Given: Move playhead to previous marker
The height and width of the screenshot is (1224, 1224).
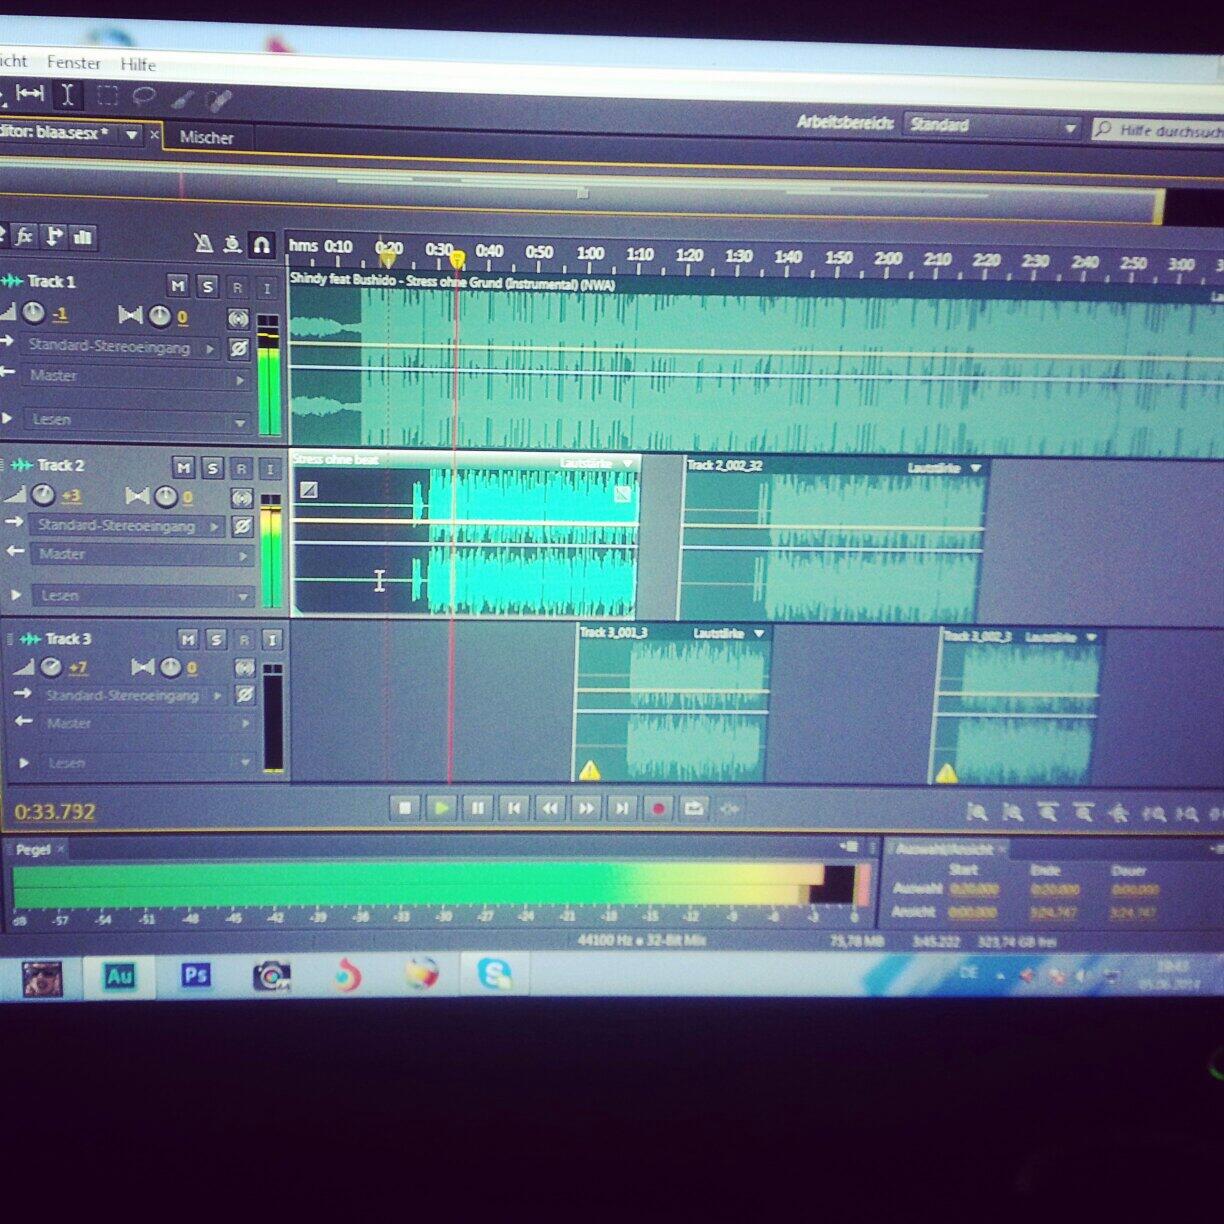Looking at the screenshot, I should (513, 808).
